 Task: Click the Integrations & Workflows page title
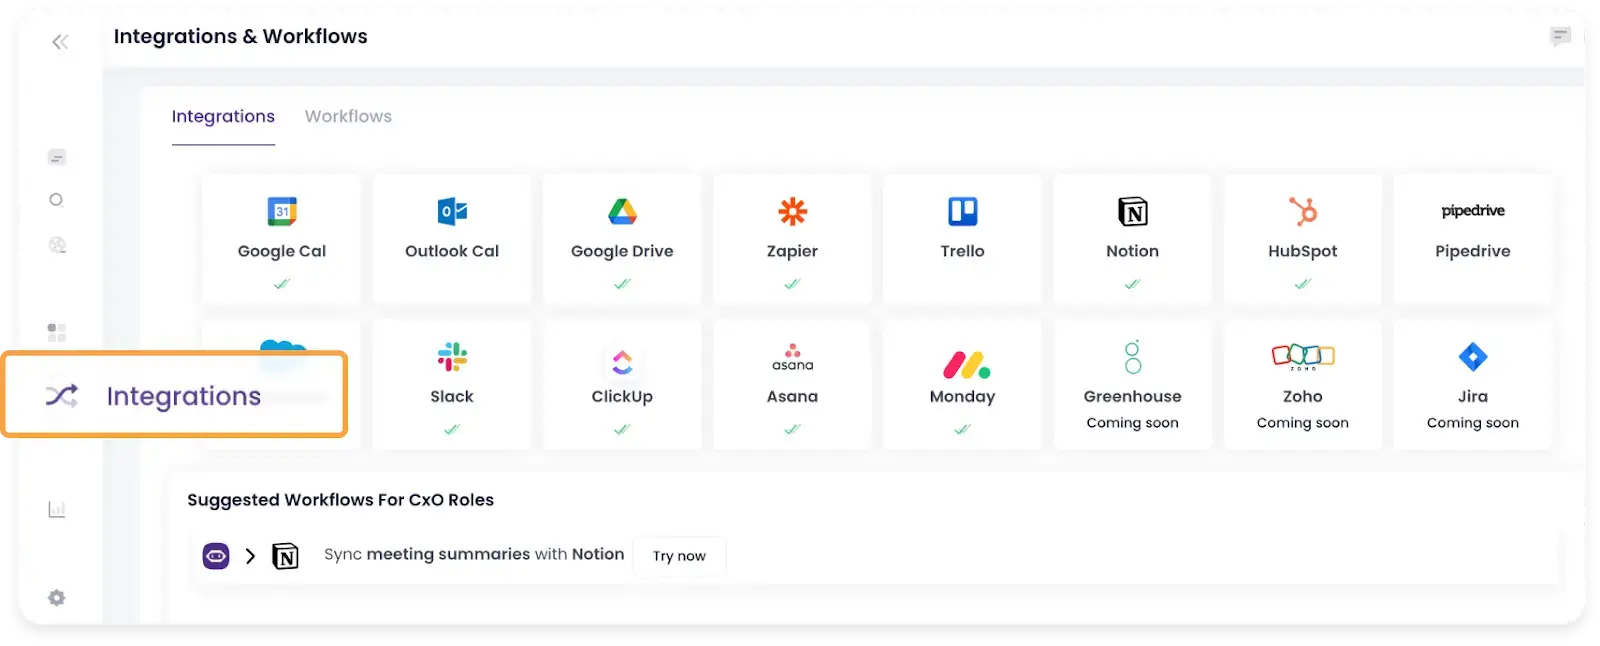coord(240,36)
